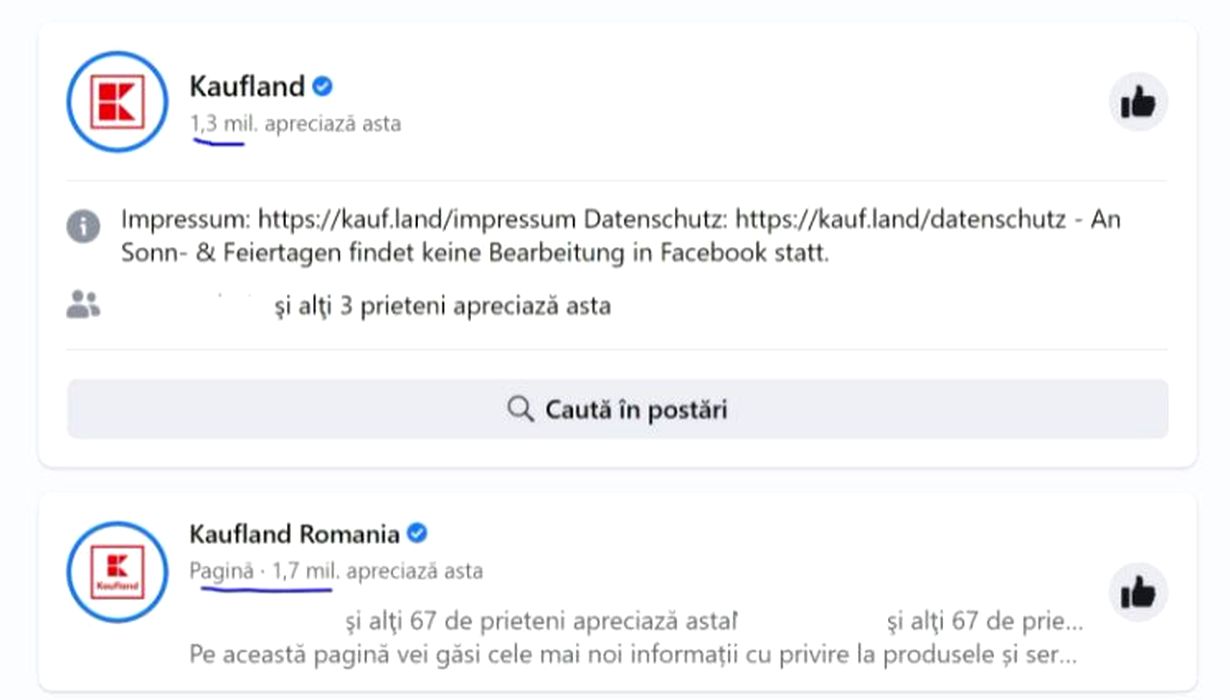This screenshot has width=1230, height=700.
Task: Click "1,3 mil. apreciază asta" count
Action: 295,124
